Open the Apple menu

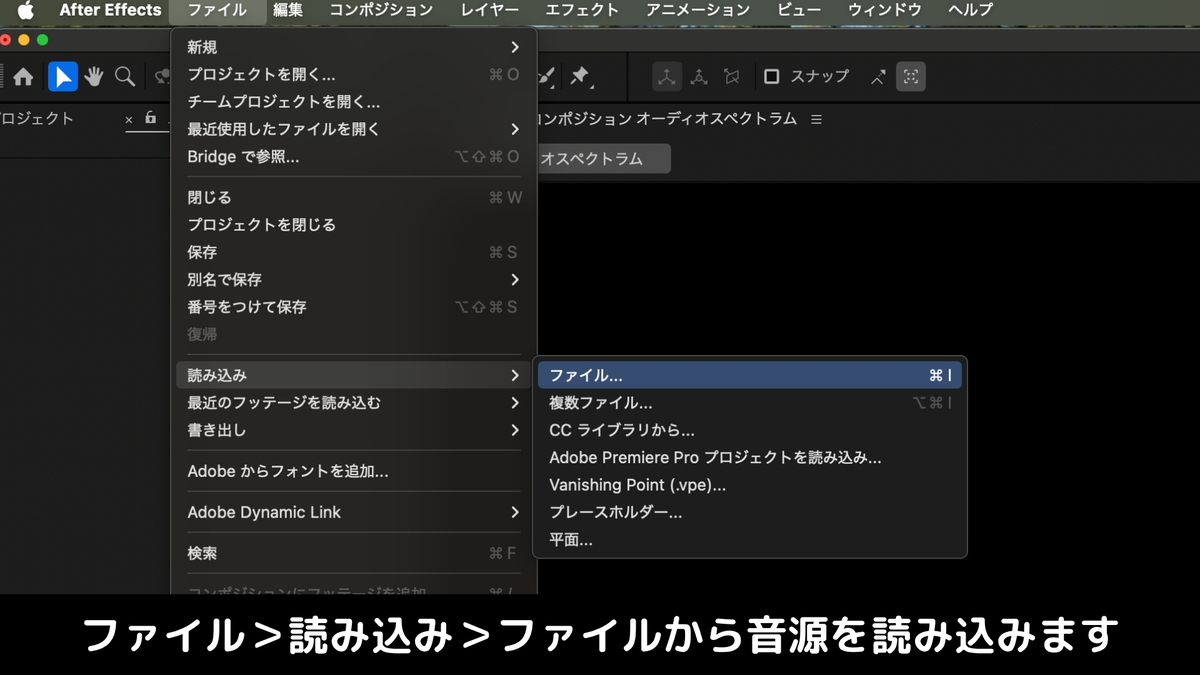tap(25, 10)
